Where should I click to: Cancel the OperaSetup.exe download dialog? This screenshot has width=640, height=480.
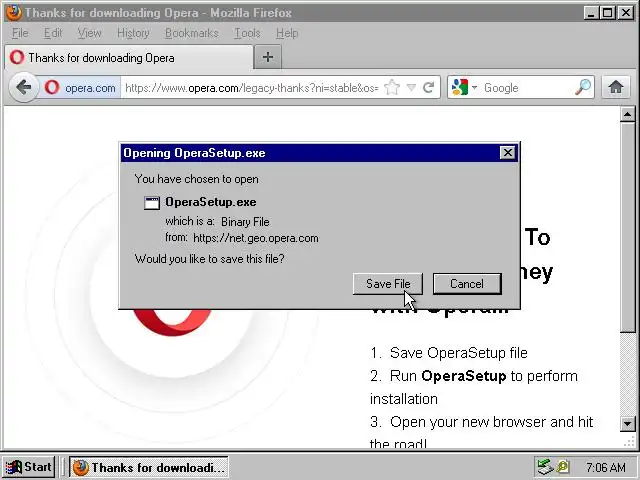(467, 284)
